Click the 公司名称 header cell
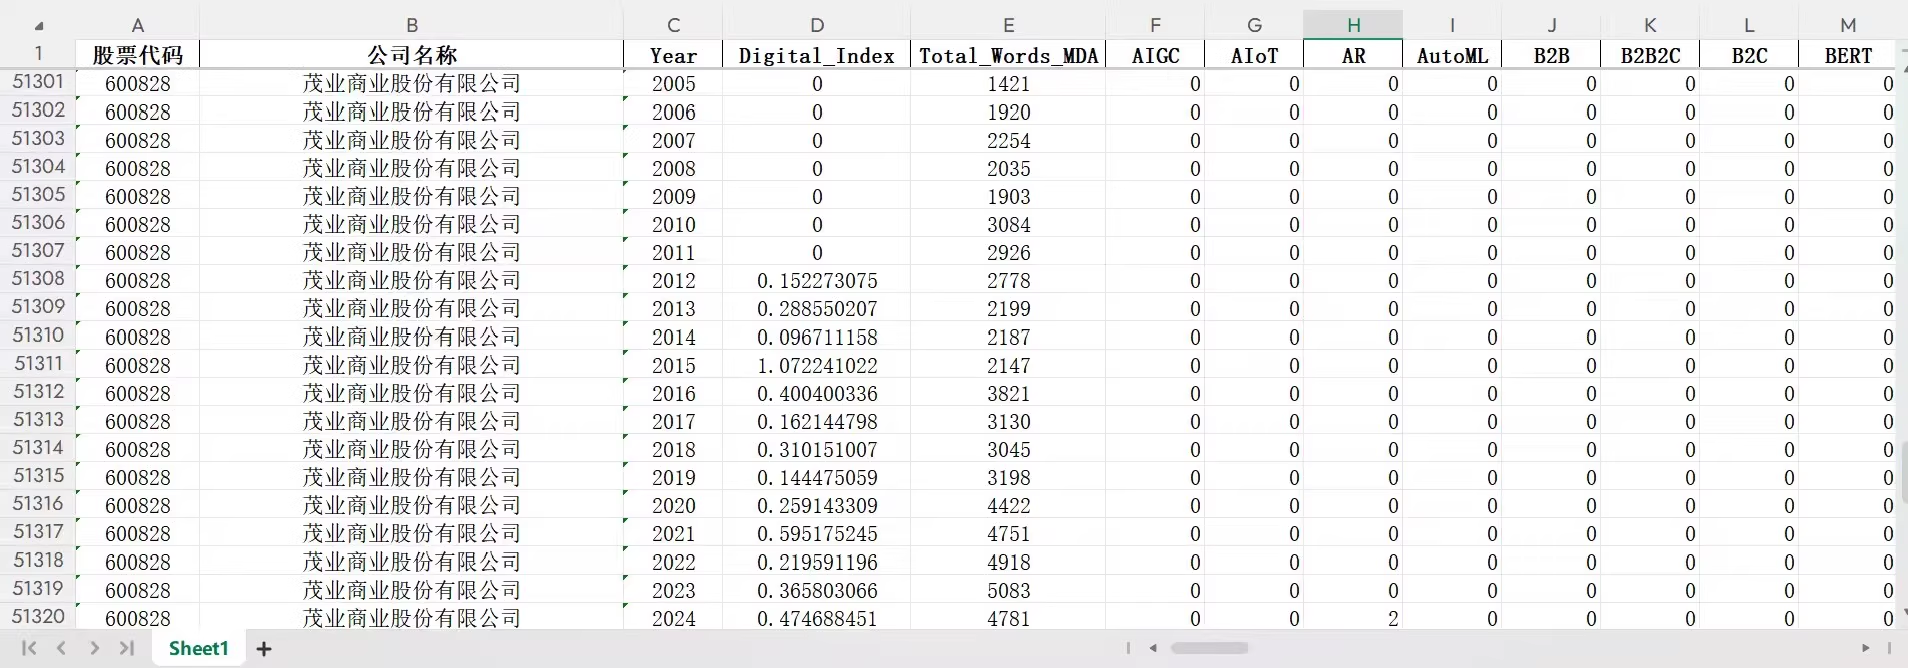 click(x=411, y=56)
